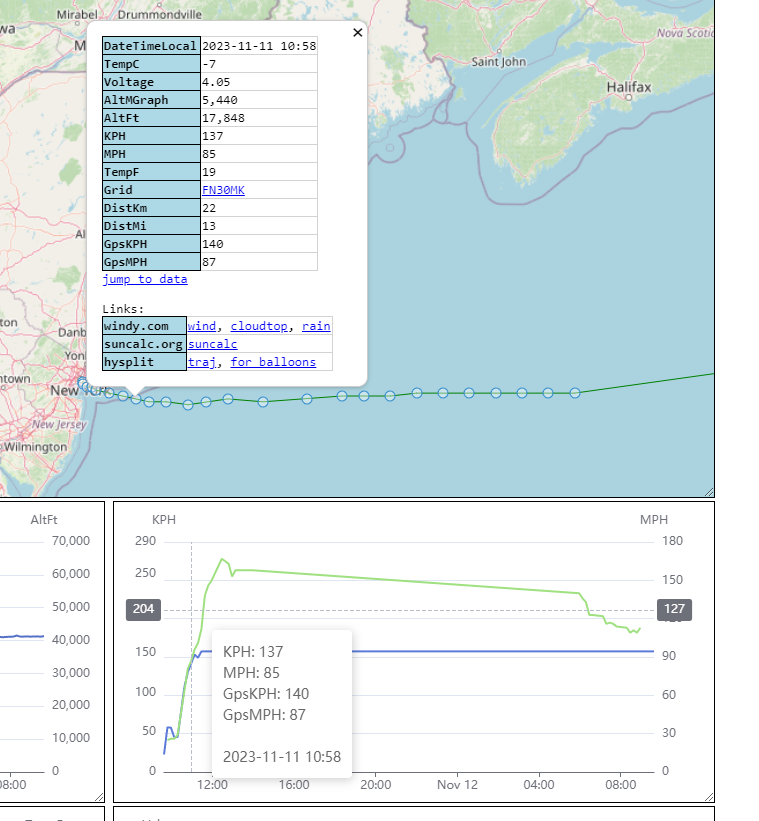Click the 127 MPH axis value badge
The height and width of the screenshot is (821, 759).
pyautogui.click(x=674, y=610)
